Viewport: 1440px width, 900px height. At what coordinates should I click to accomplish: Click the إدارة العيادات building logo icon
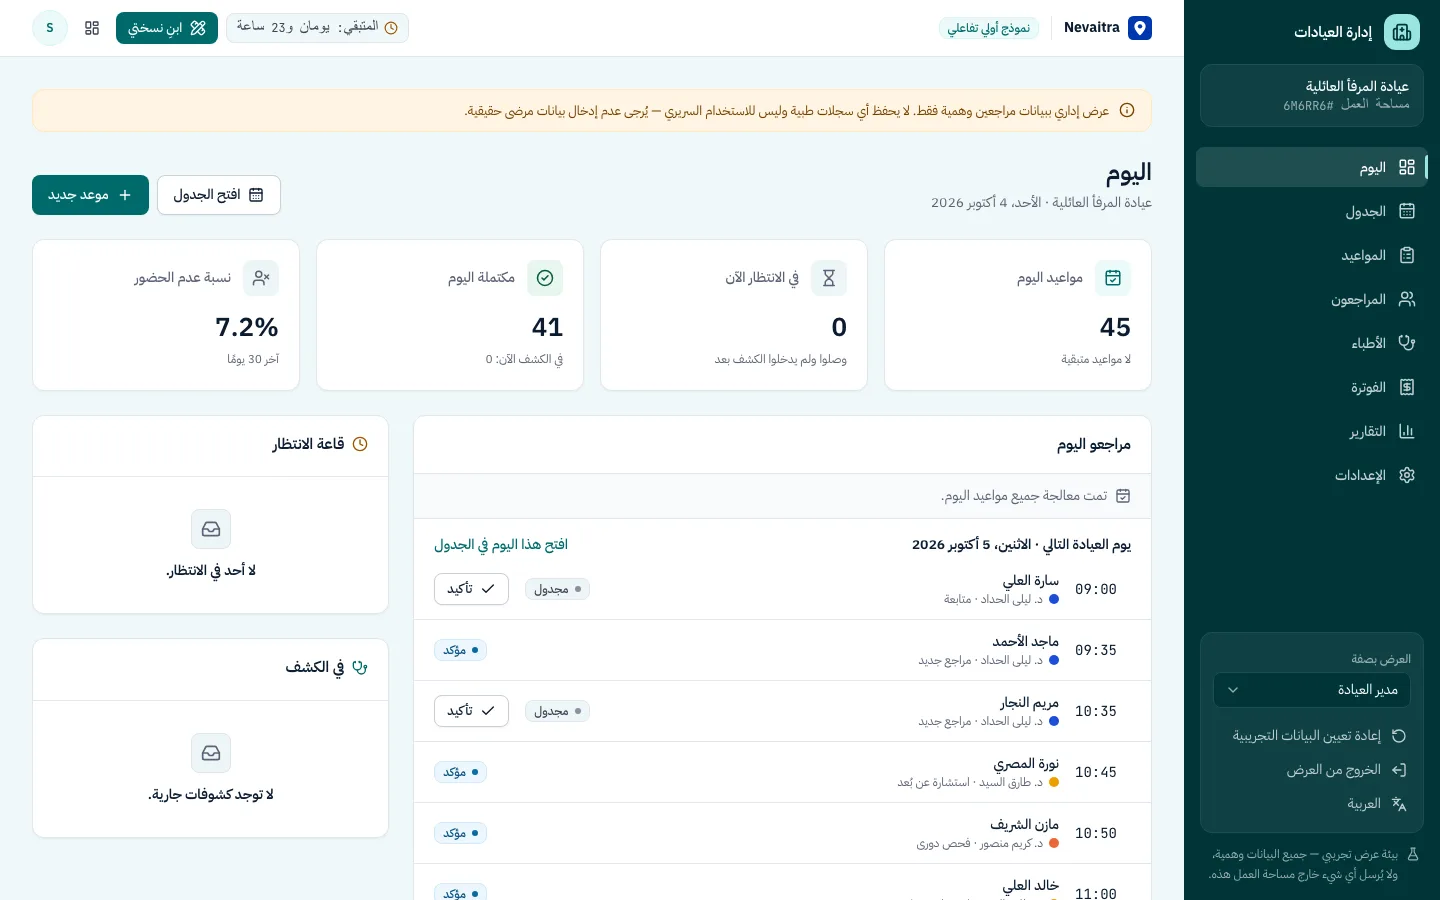click(1402, 32)
